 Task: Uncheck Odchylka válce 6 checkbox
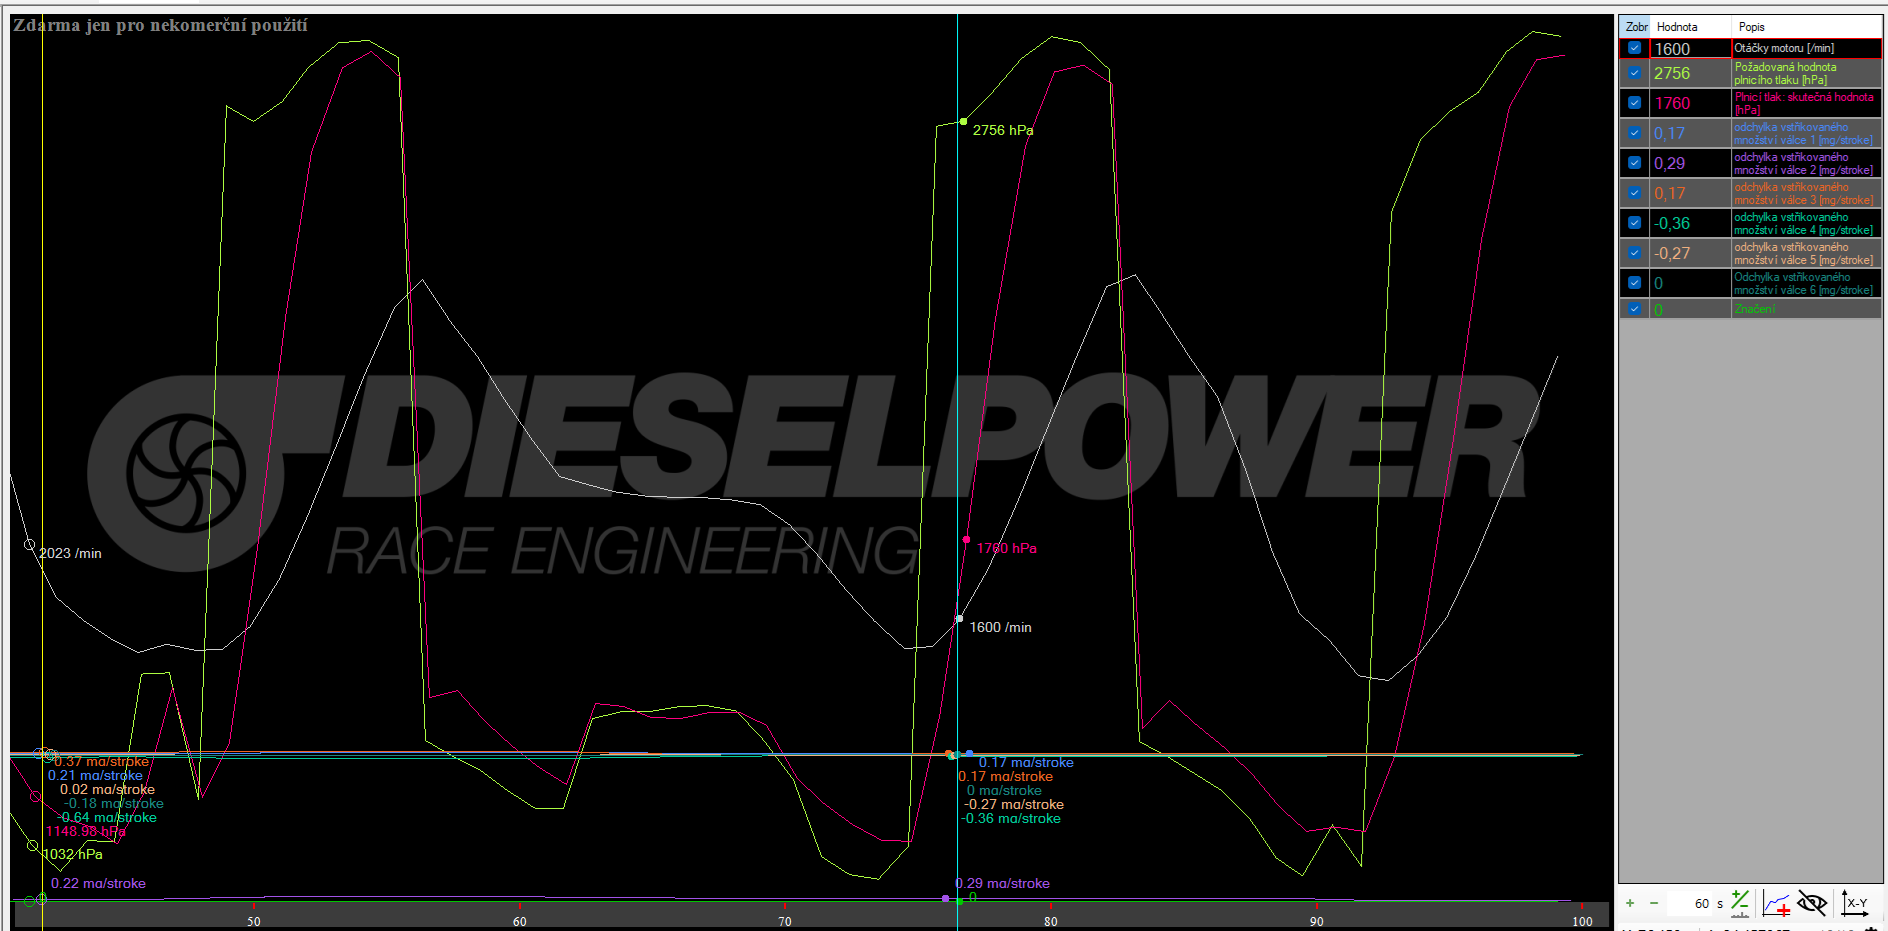pos(1634,283)
